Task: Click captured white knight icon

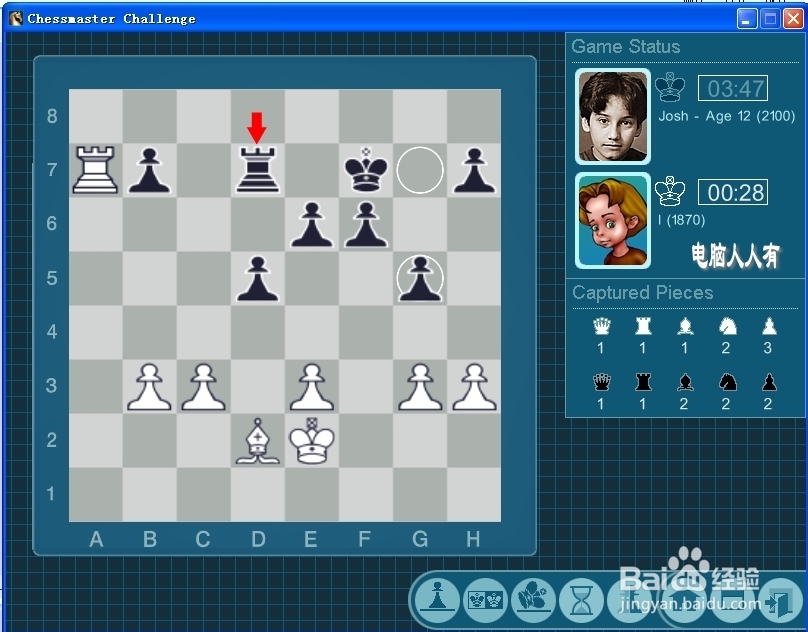Action: 727,326
